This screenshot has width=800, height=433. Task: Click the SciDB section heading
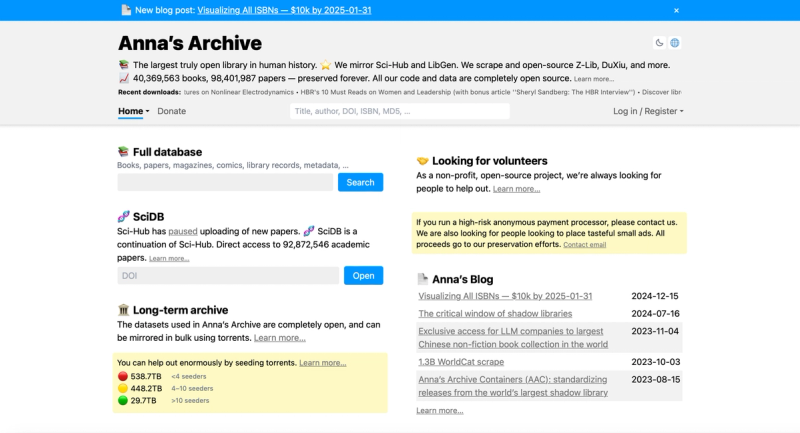148,217
